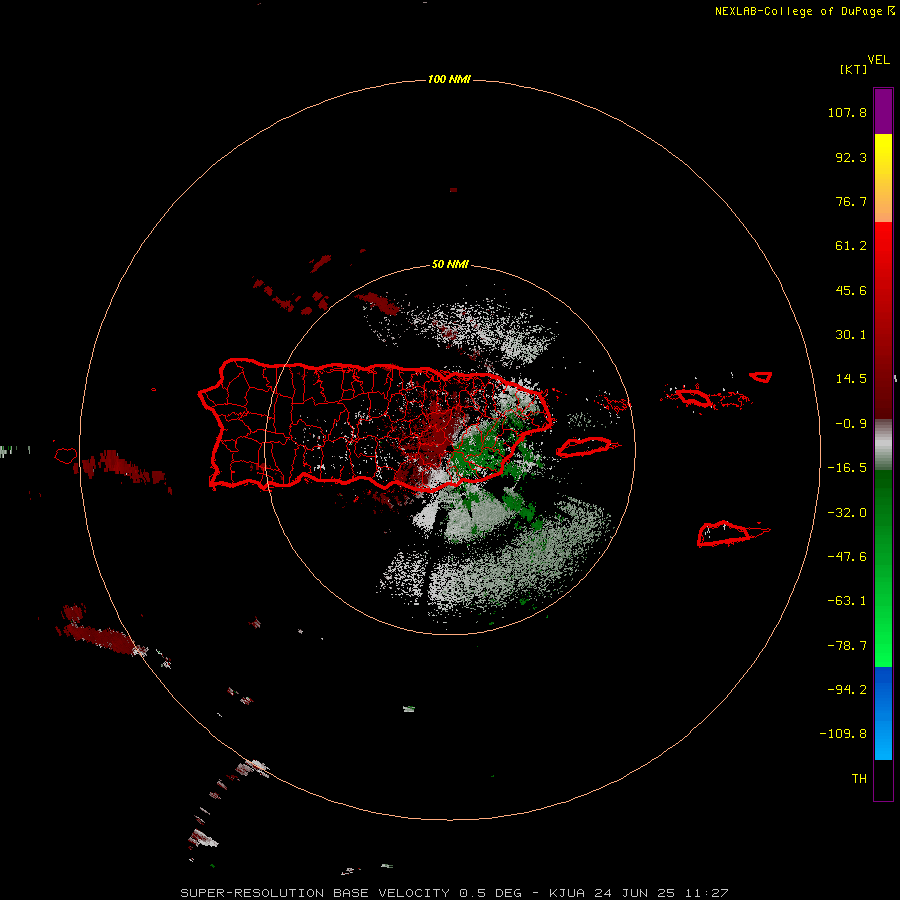
Task: Click the 45.6 legend value
Action: [x=851, y=290]
